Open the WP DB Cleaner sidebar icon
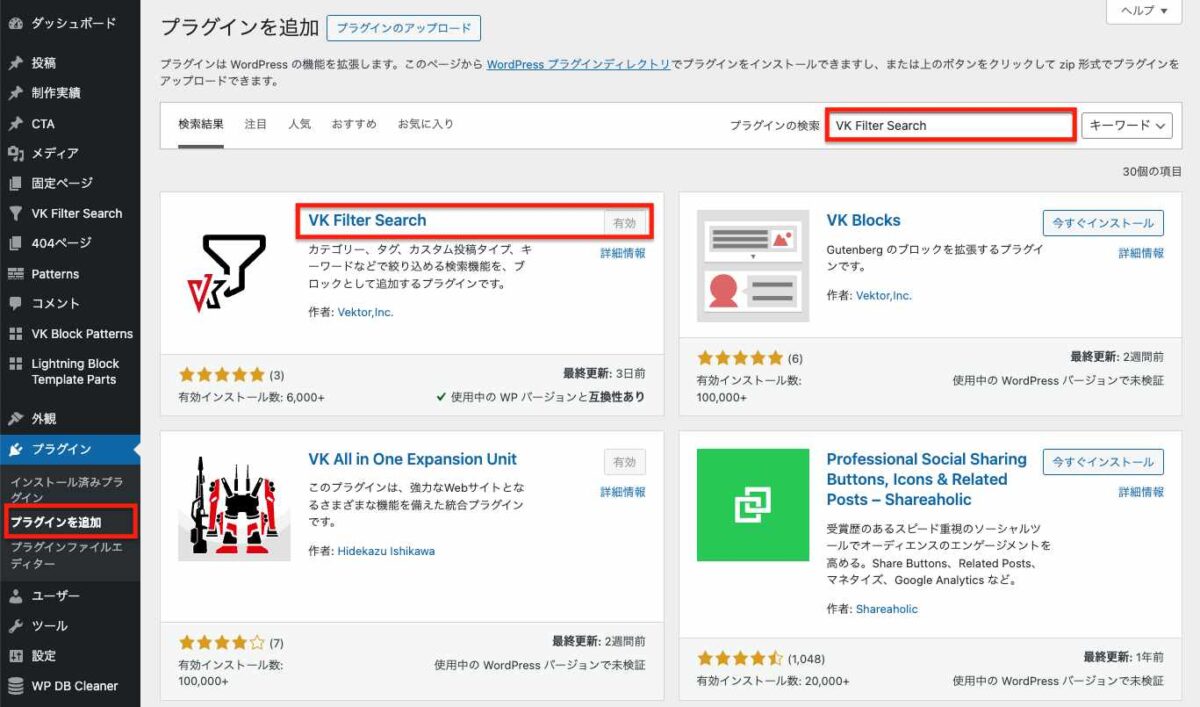Viewport: 1200px width, 707px height. point(14,686)
